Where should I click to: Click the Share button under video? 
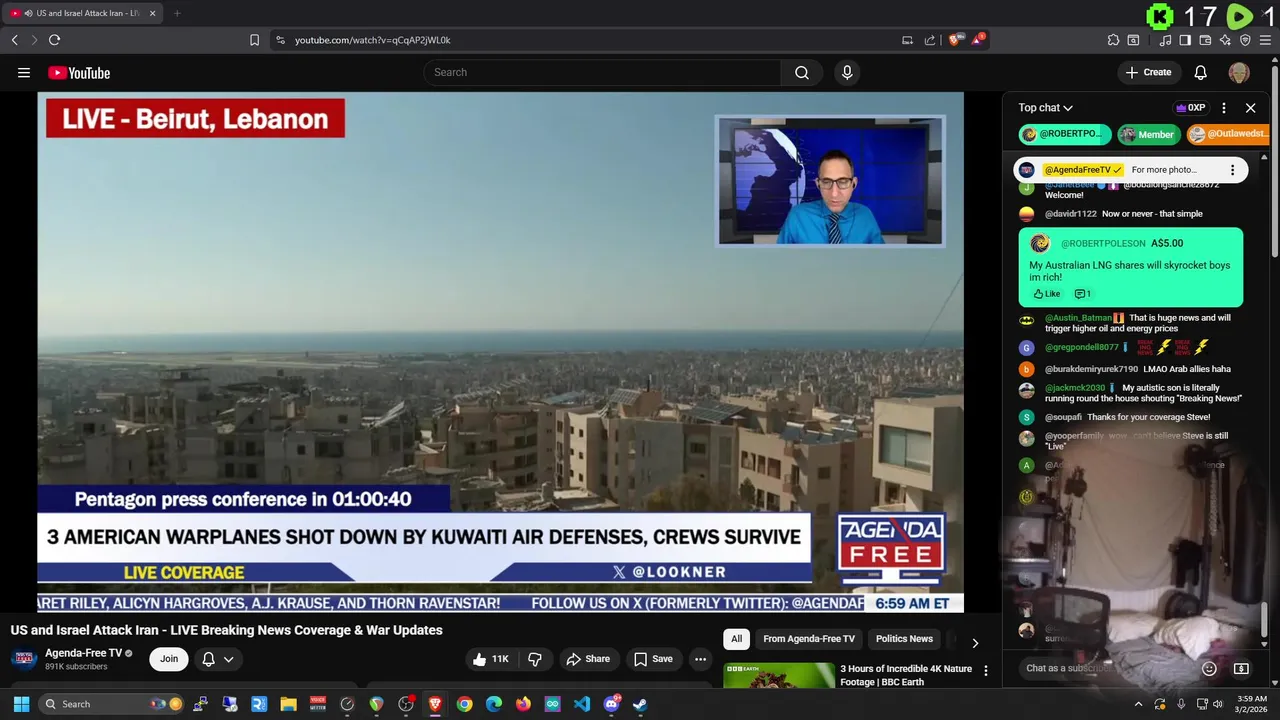(588, 659)
